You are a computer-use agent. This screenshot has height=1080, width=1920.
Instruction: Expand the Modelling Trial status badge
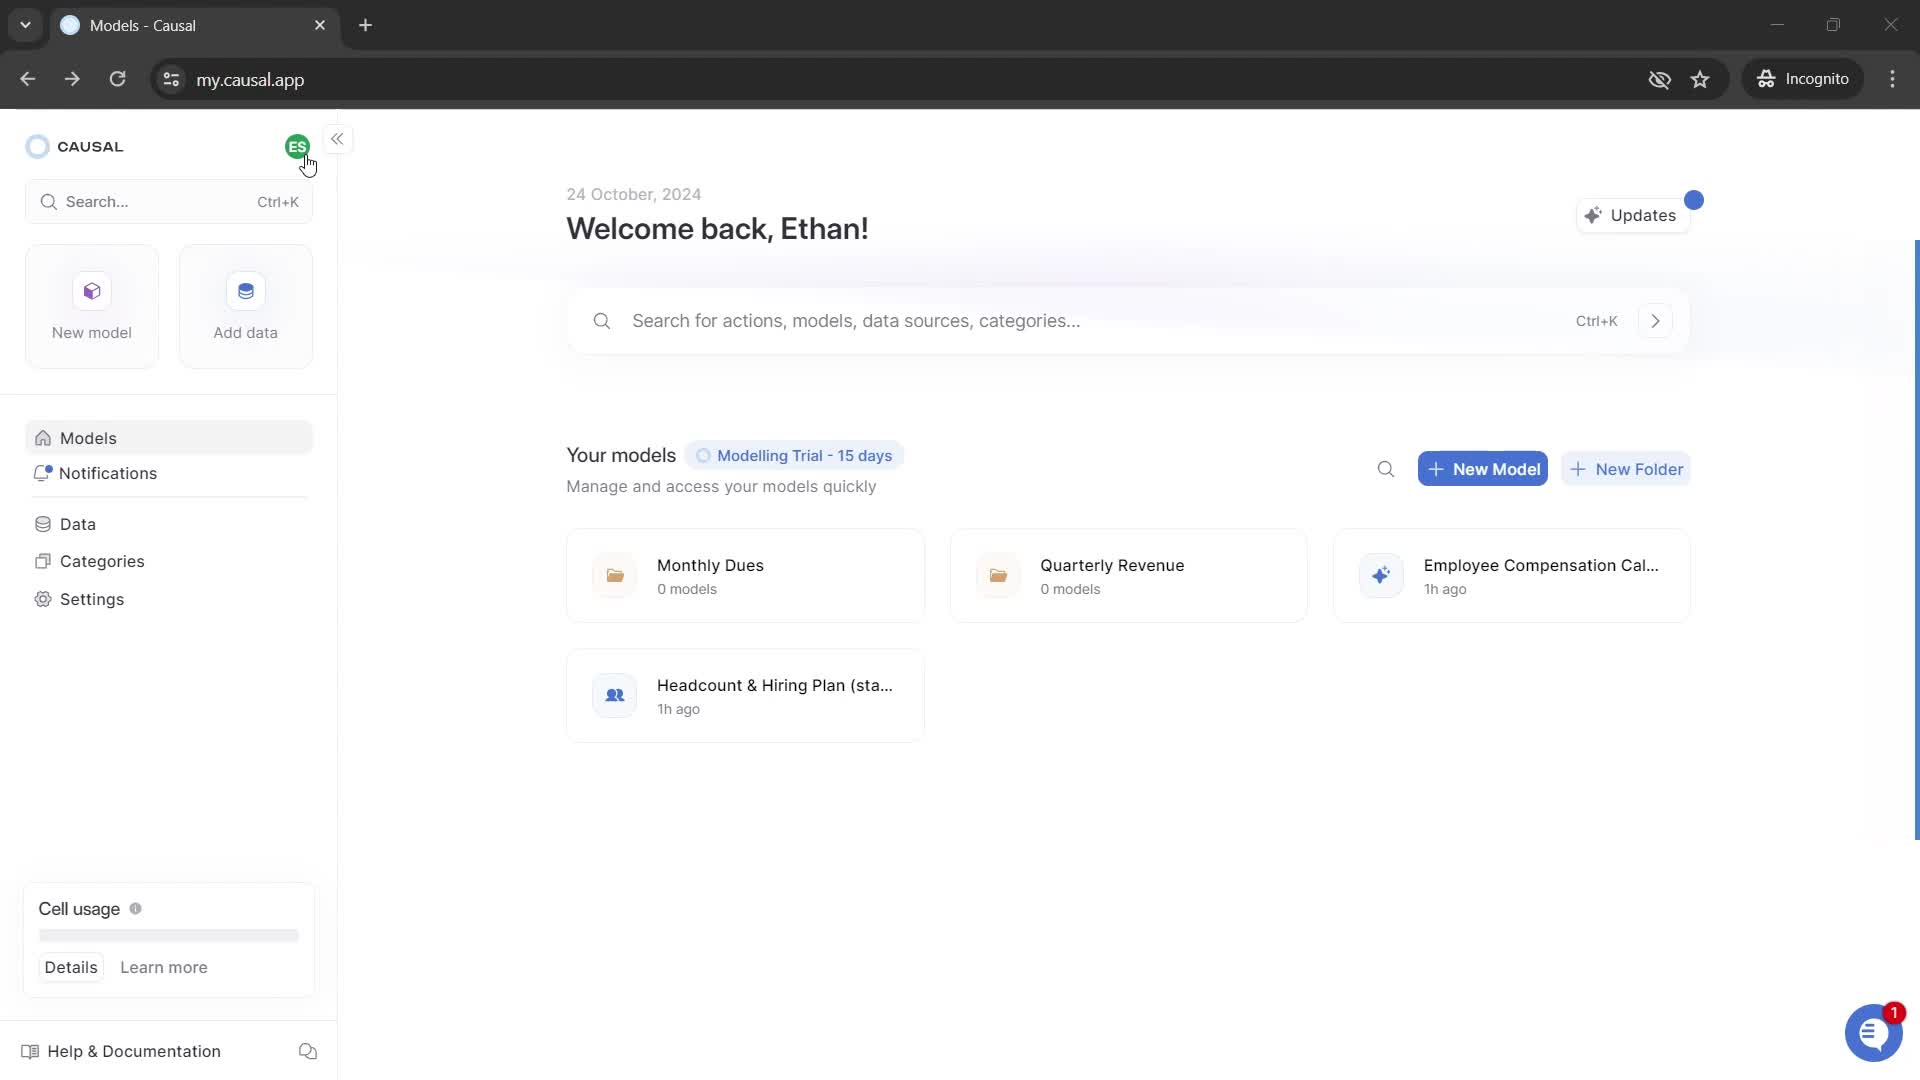(795, 455)
